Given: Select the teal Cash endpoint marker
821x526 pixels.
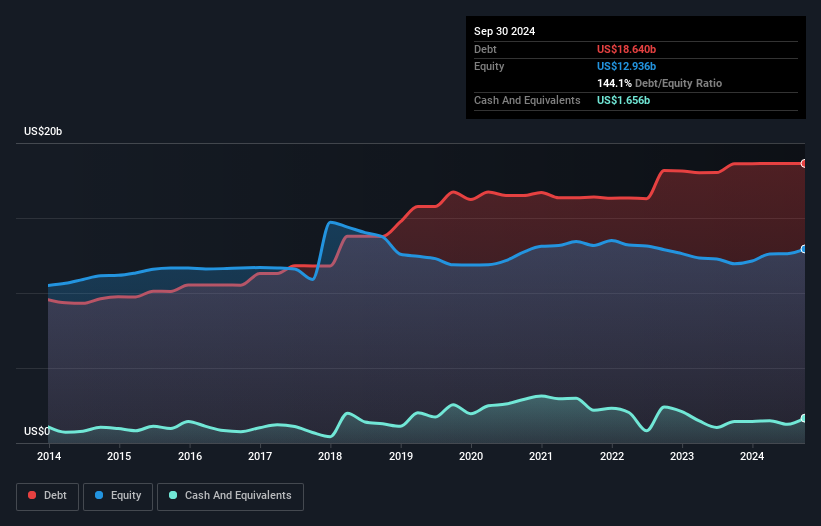Looking at the screenshot, I should click(804, 418).
